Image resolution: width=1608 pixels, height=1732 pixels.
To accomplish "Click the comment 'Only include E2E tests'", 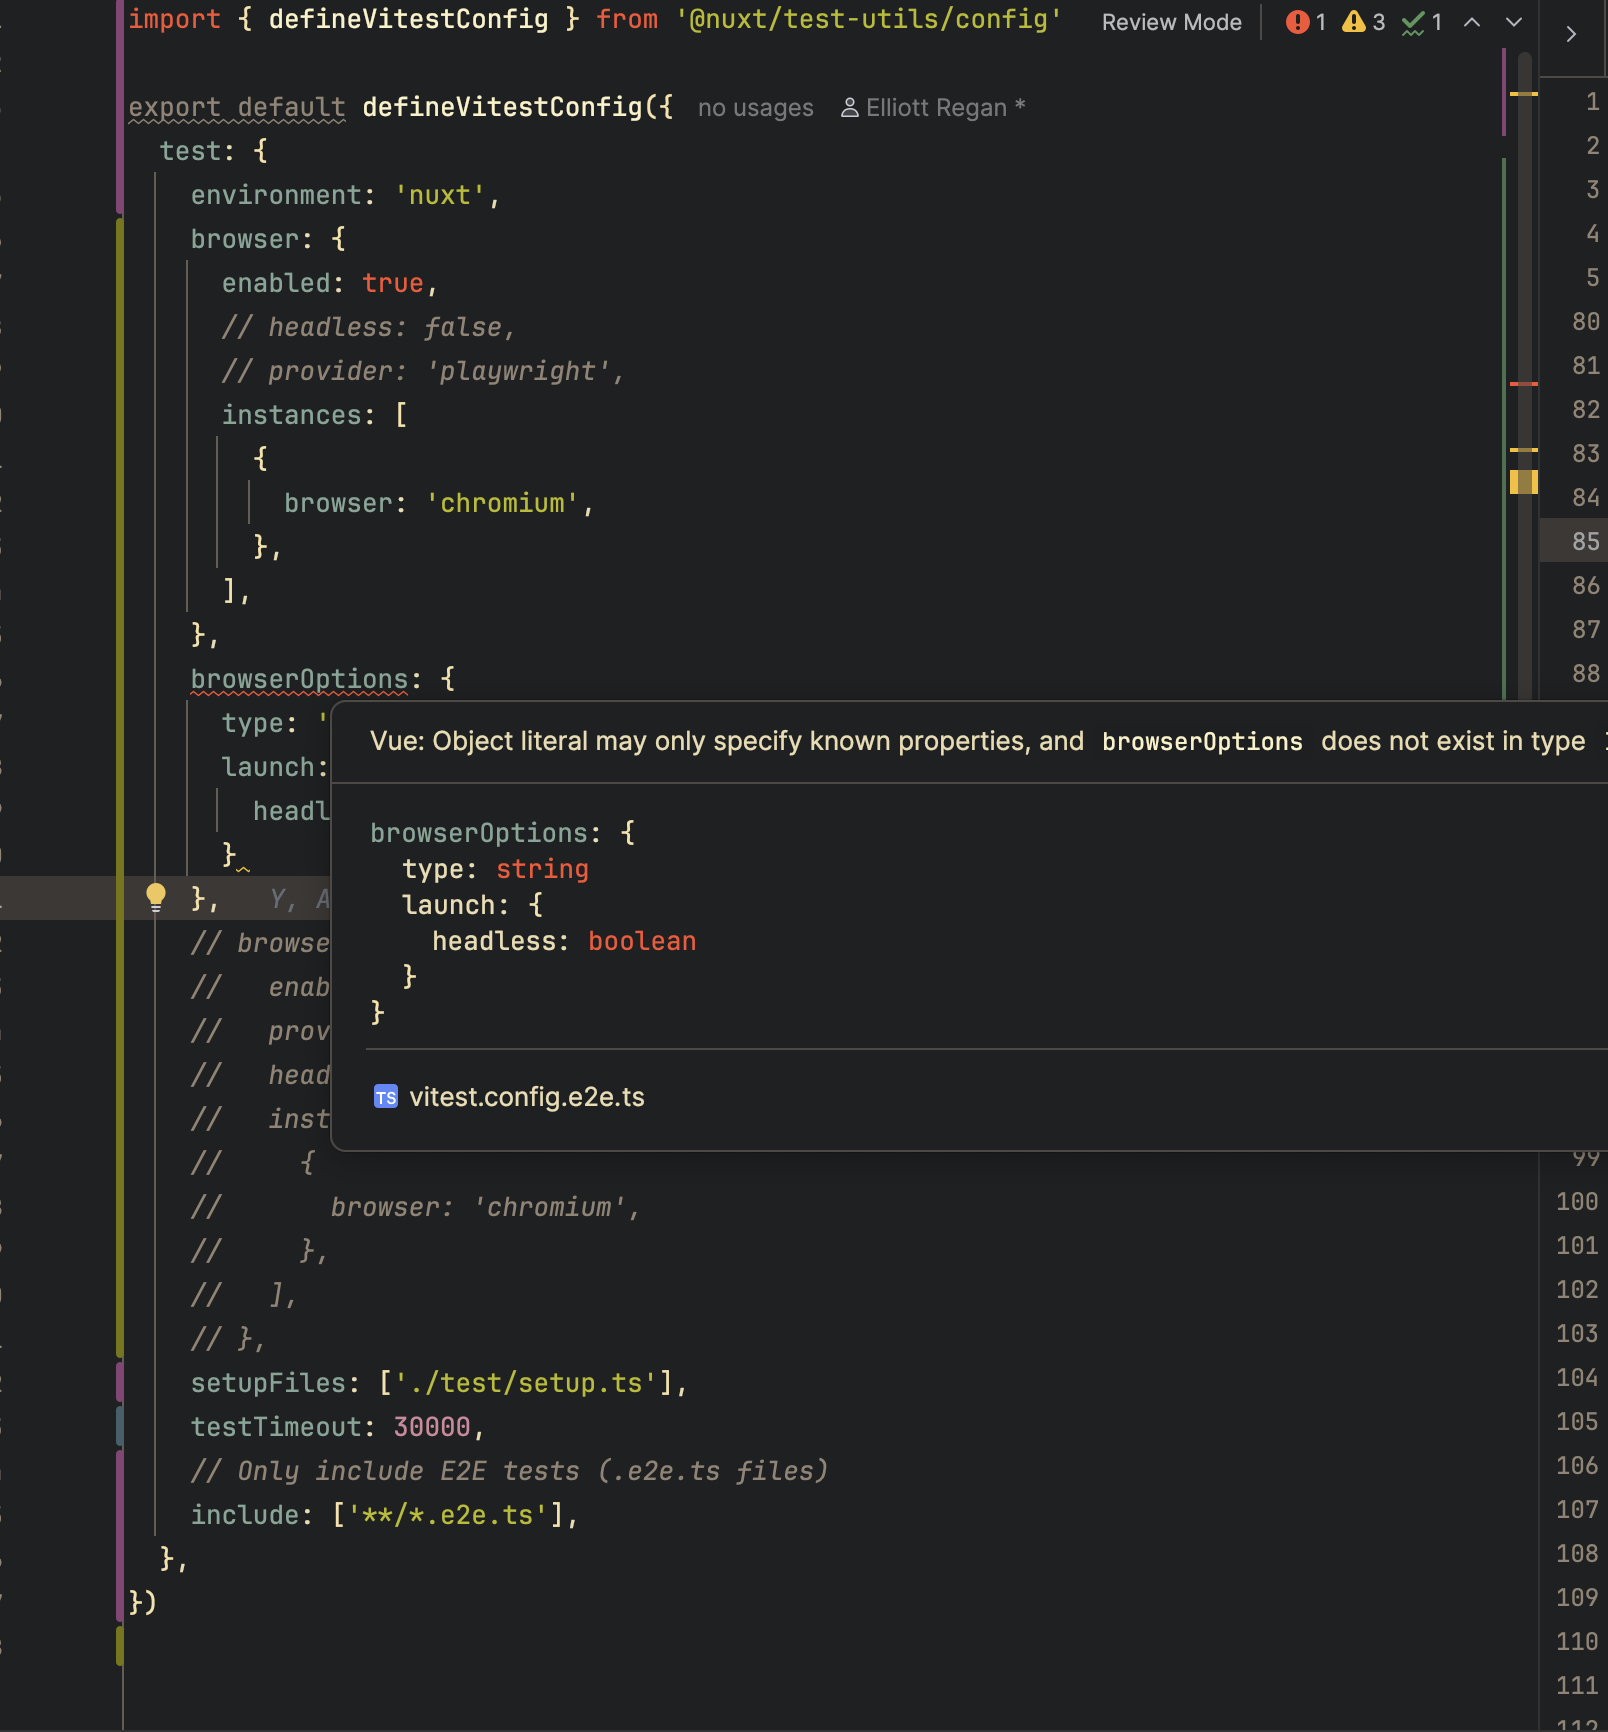I will (510, 1471).
